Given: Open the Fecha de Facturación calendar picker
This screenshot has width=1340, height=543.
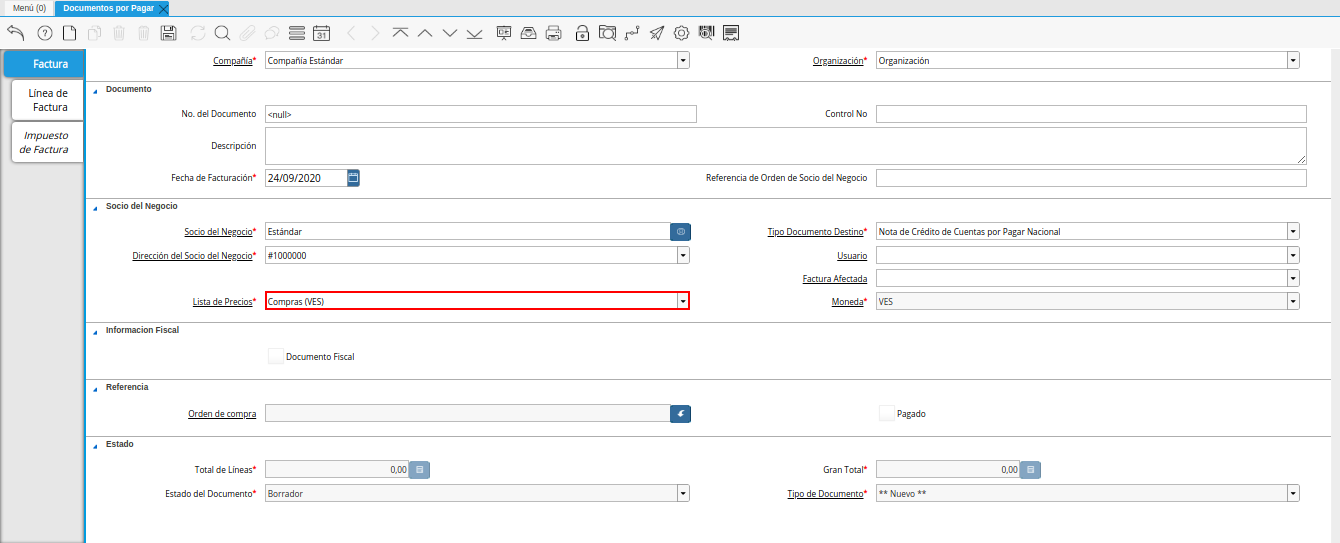Looking at the screenshot, I should click(x=353, y=178).
